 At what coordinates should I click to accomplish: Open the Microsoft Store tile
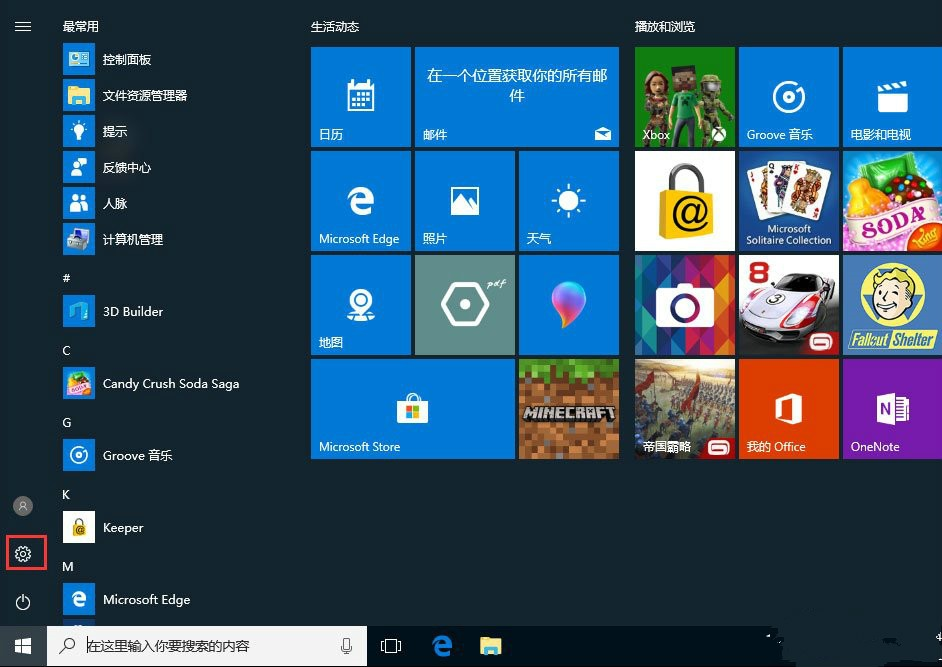(x=412, y=408)
